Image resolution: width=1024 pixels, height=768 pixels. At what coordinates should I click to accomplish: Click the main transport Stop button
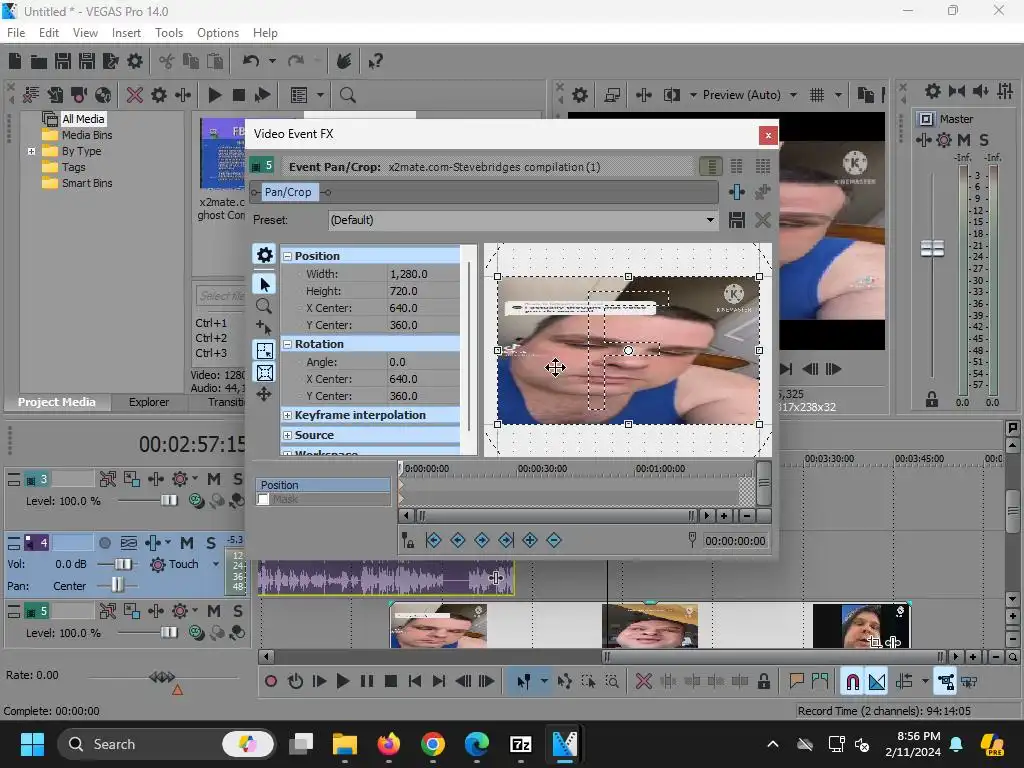click(x=391, y=682)
